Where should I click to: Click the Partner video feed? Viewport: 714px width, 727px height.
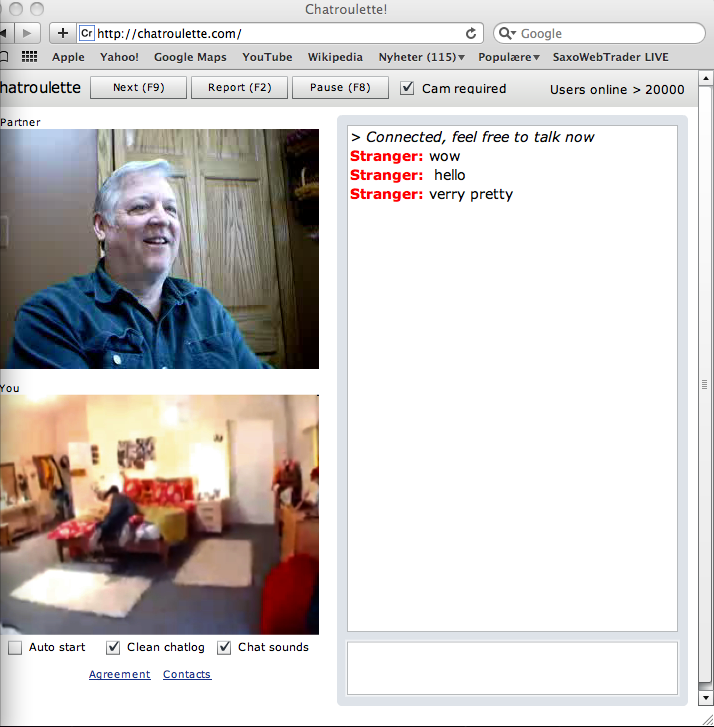tap(159, 249)
